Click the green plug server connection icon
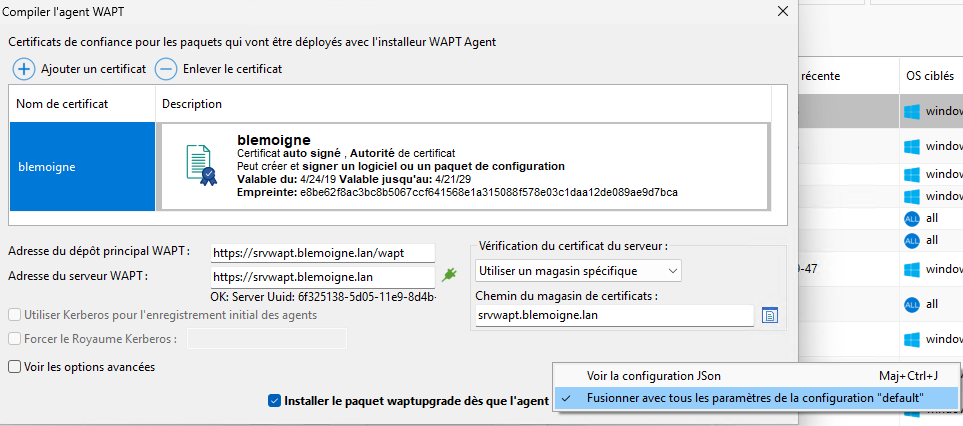The width and height of the screenshot is (963, 426). (449, 275)
